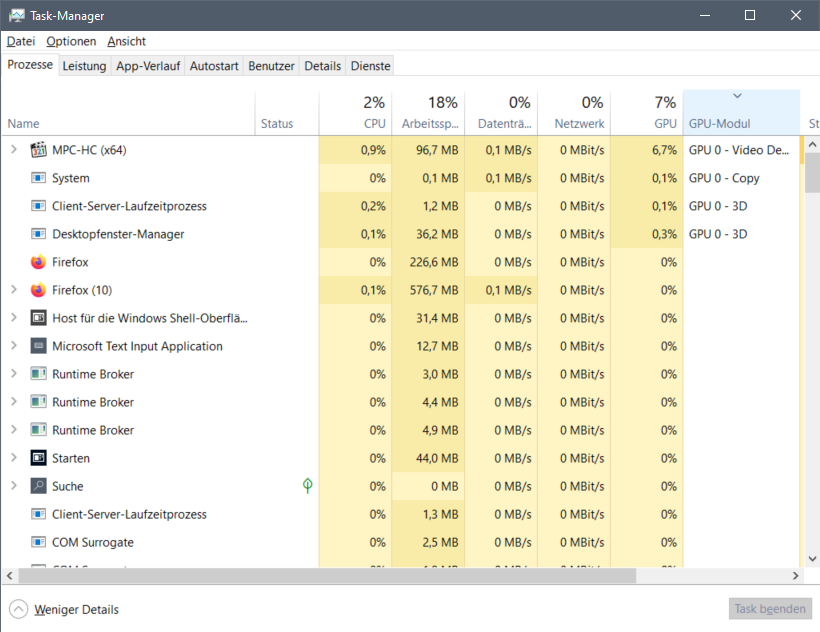The image size is (820, 632).
Task: Switch to the Autostart tab
Action: click(x=214, y=66)
